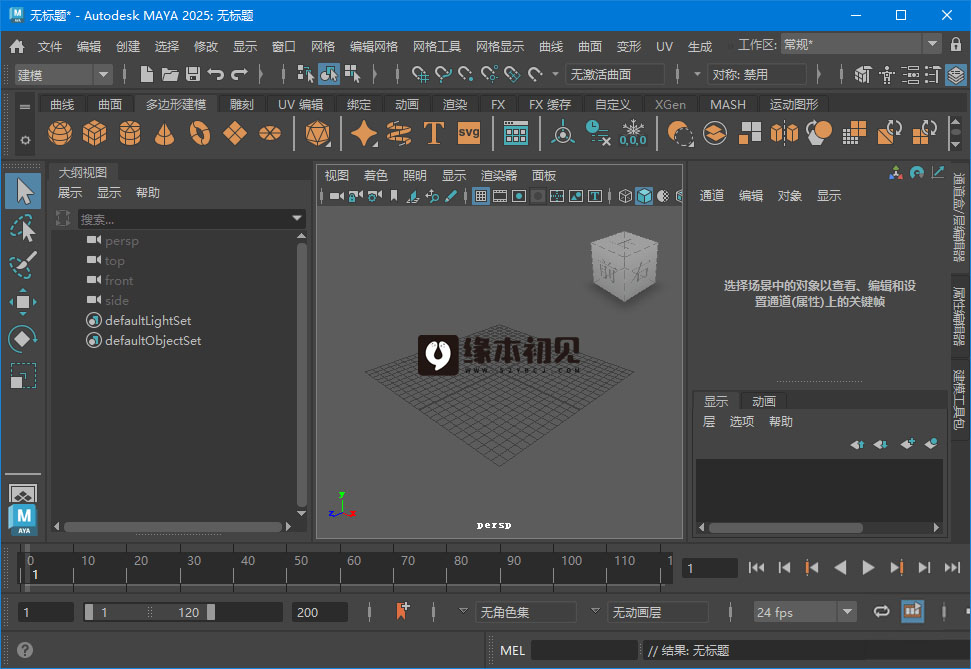Viewport: 971px width, 669px height.
Task: Click the open scene folder icon
Action: coord(170,74)
